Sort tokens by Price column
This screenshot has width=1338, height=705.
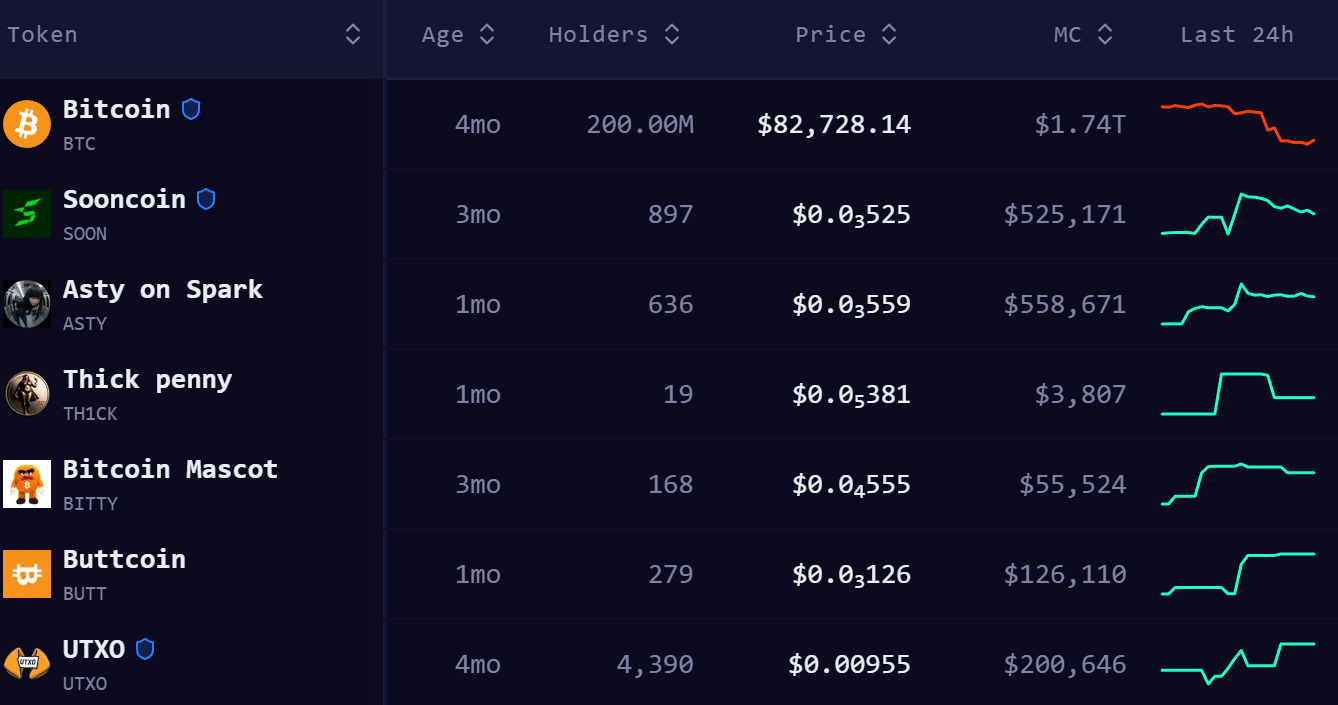tap(889, 35)
